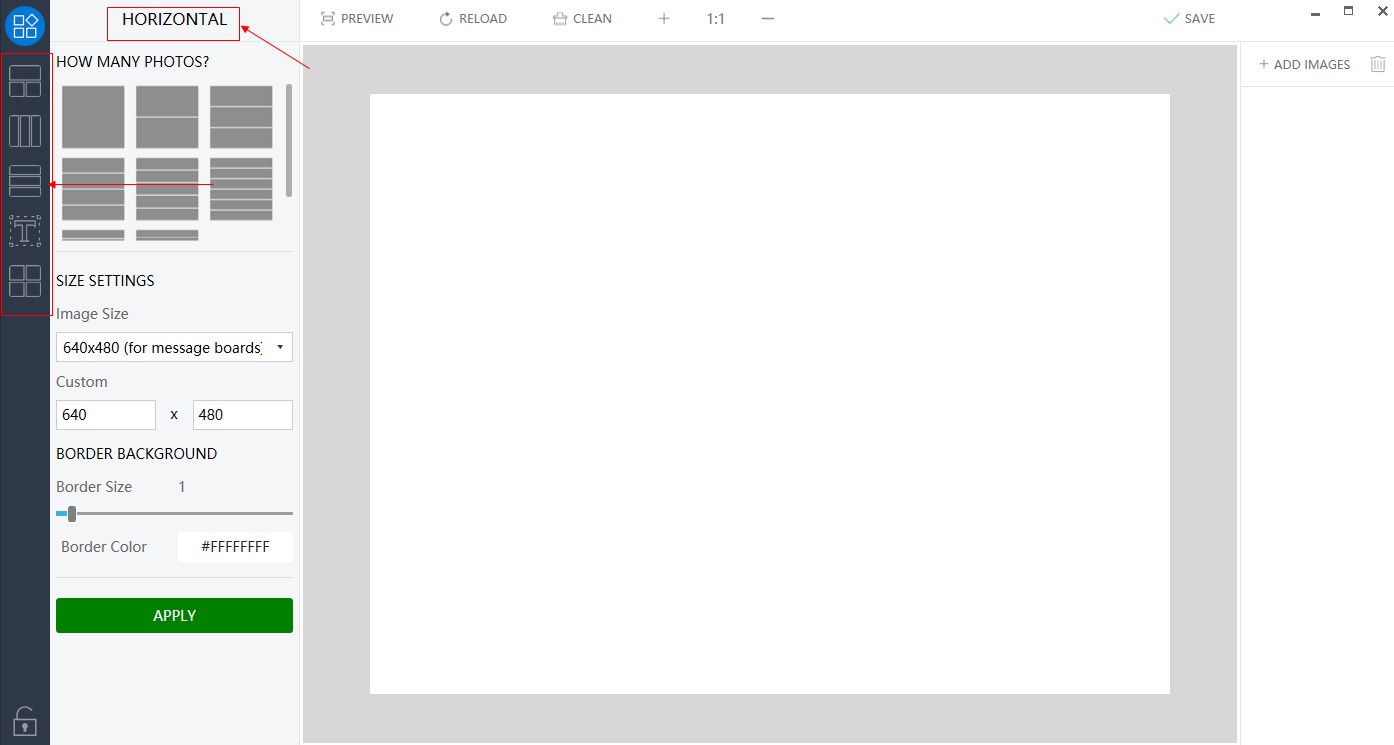Select the vertical columns layout icon
Image resolution: width=1394 pixels, height=745 pixels.
[x=25, y=131]
